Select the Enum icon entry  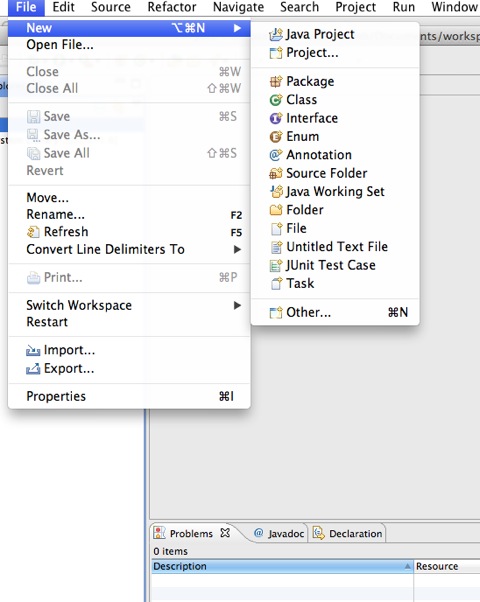click(276, 137)
